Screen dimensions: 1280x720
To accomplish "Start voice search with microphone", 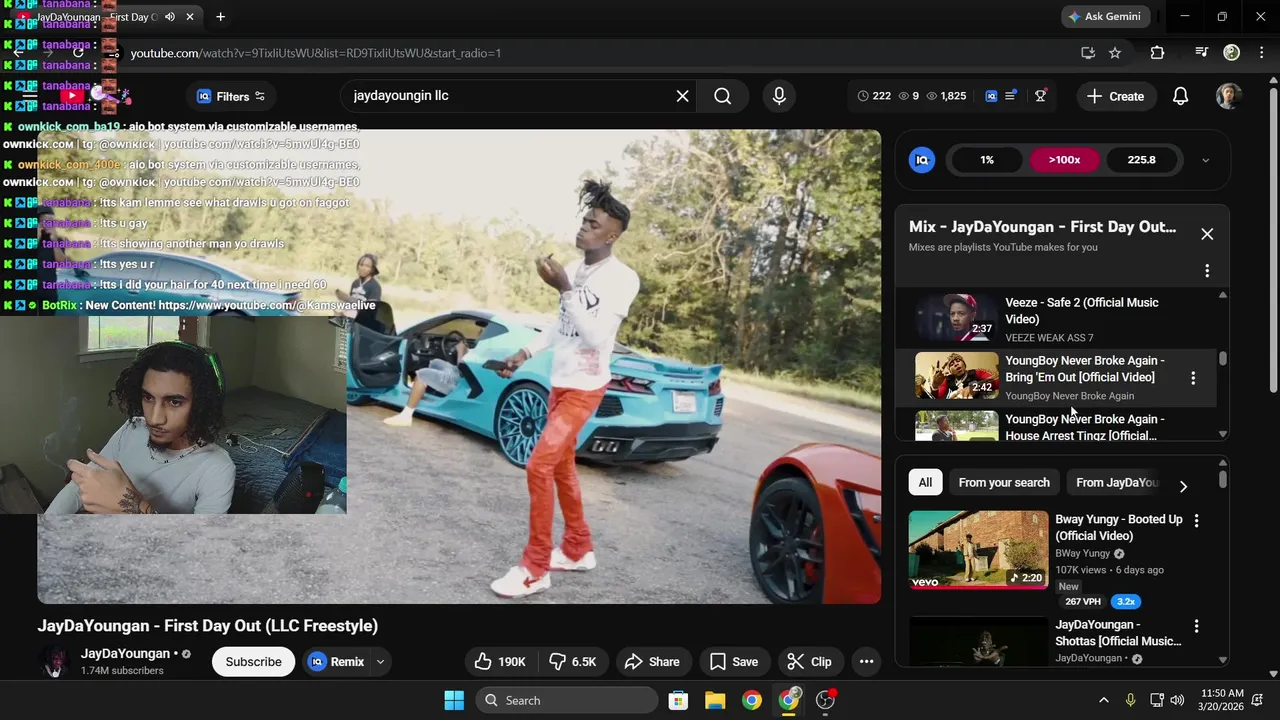I will click(779, 96).
